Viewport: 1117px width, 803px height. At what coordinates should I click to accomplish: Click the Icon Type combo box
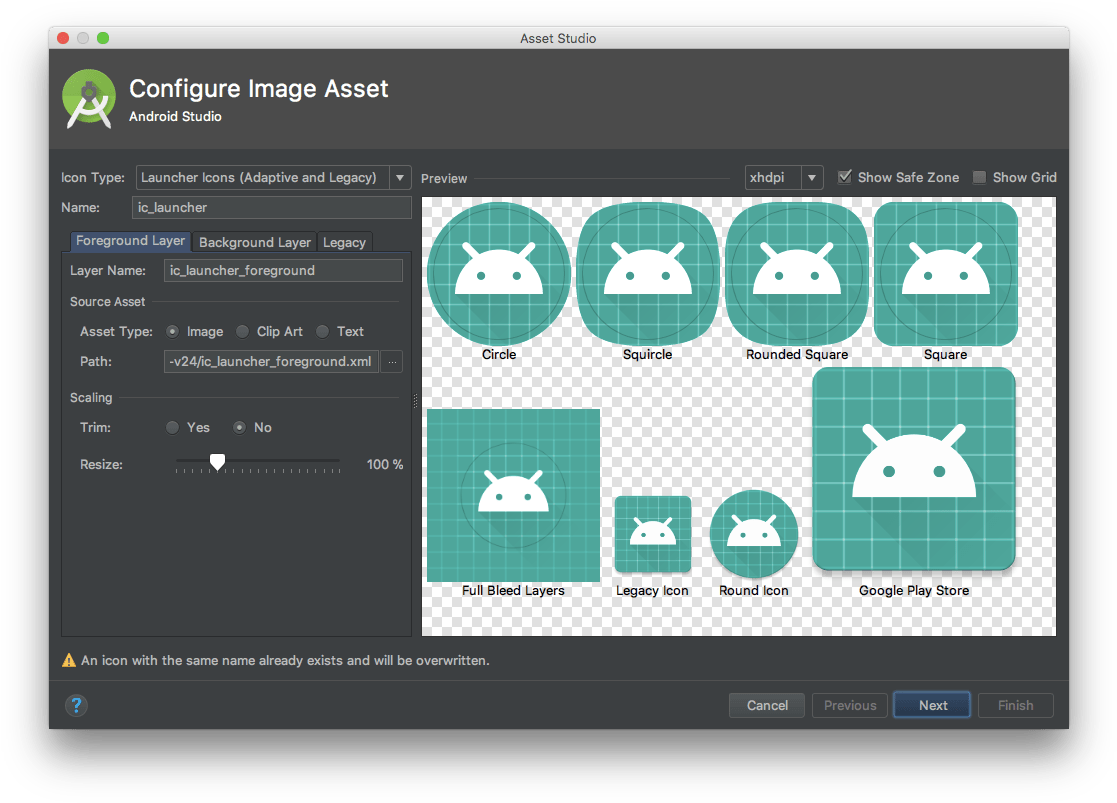[274, 177]
